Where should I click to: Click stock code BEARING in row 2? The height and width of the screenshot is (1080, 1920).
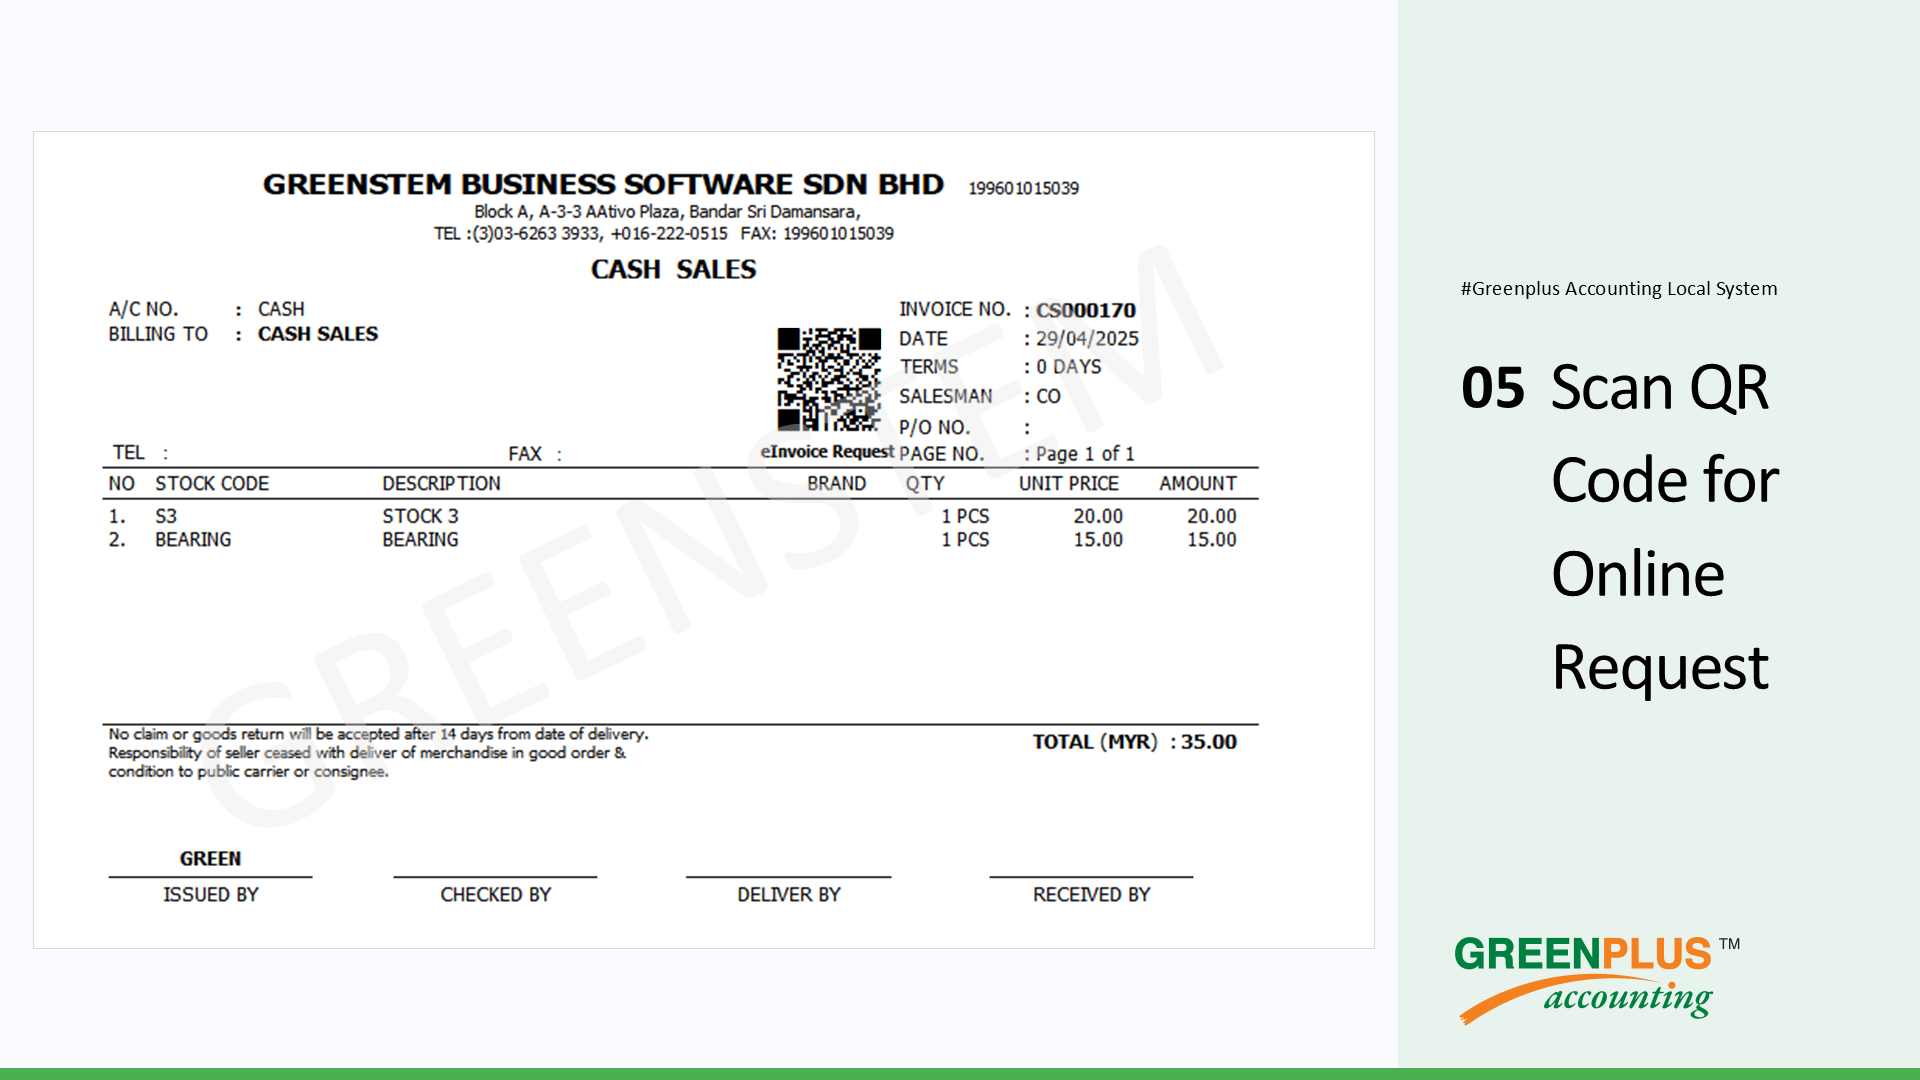(193, 540)
